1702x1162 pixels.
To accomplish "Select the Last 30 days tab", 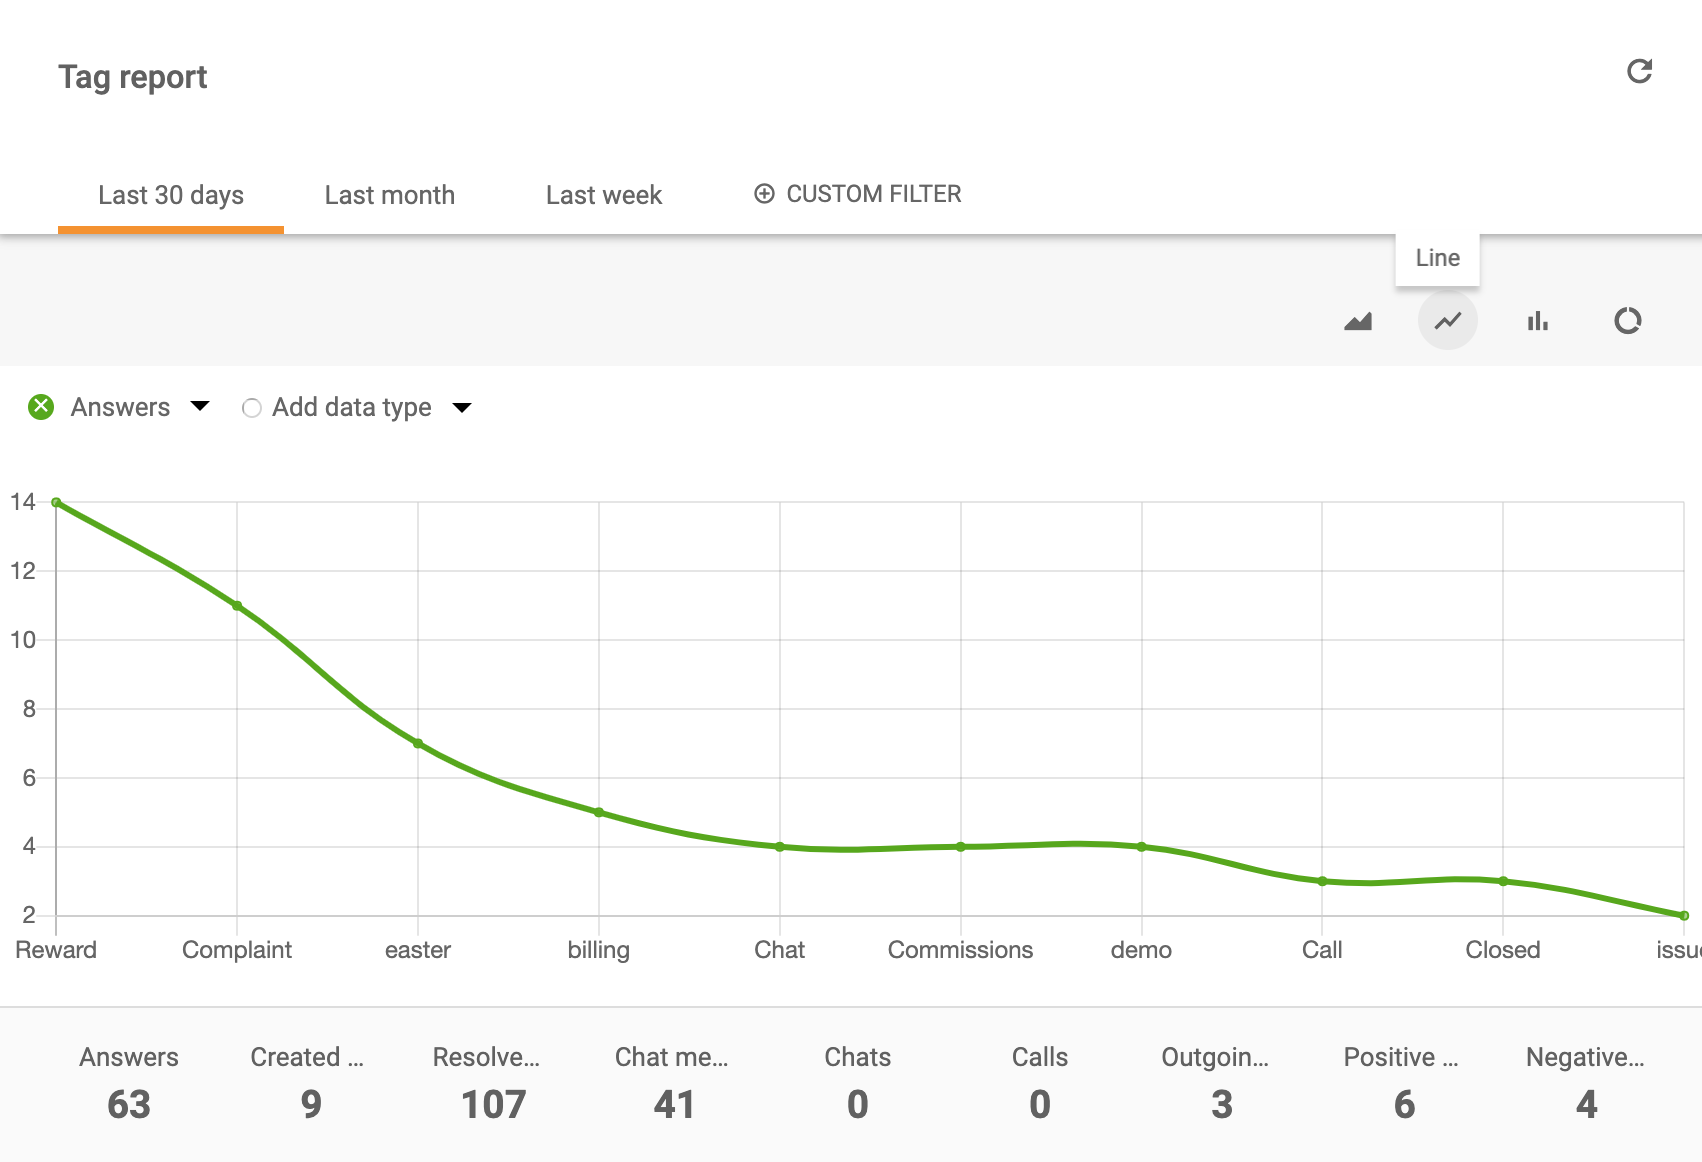I will coord(170,195).
